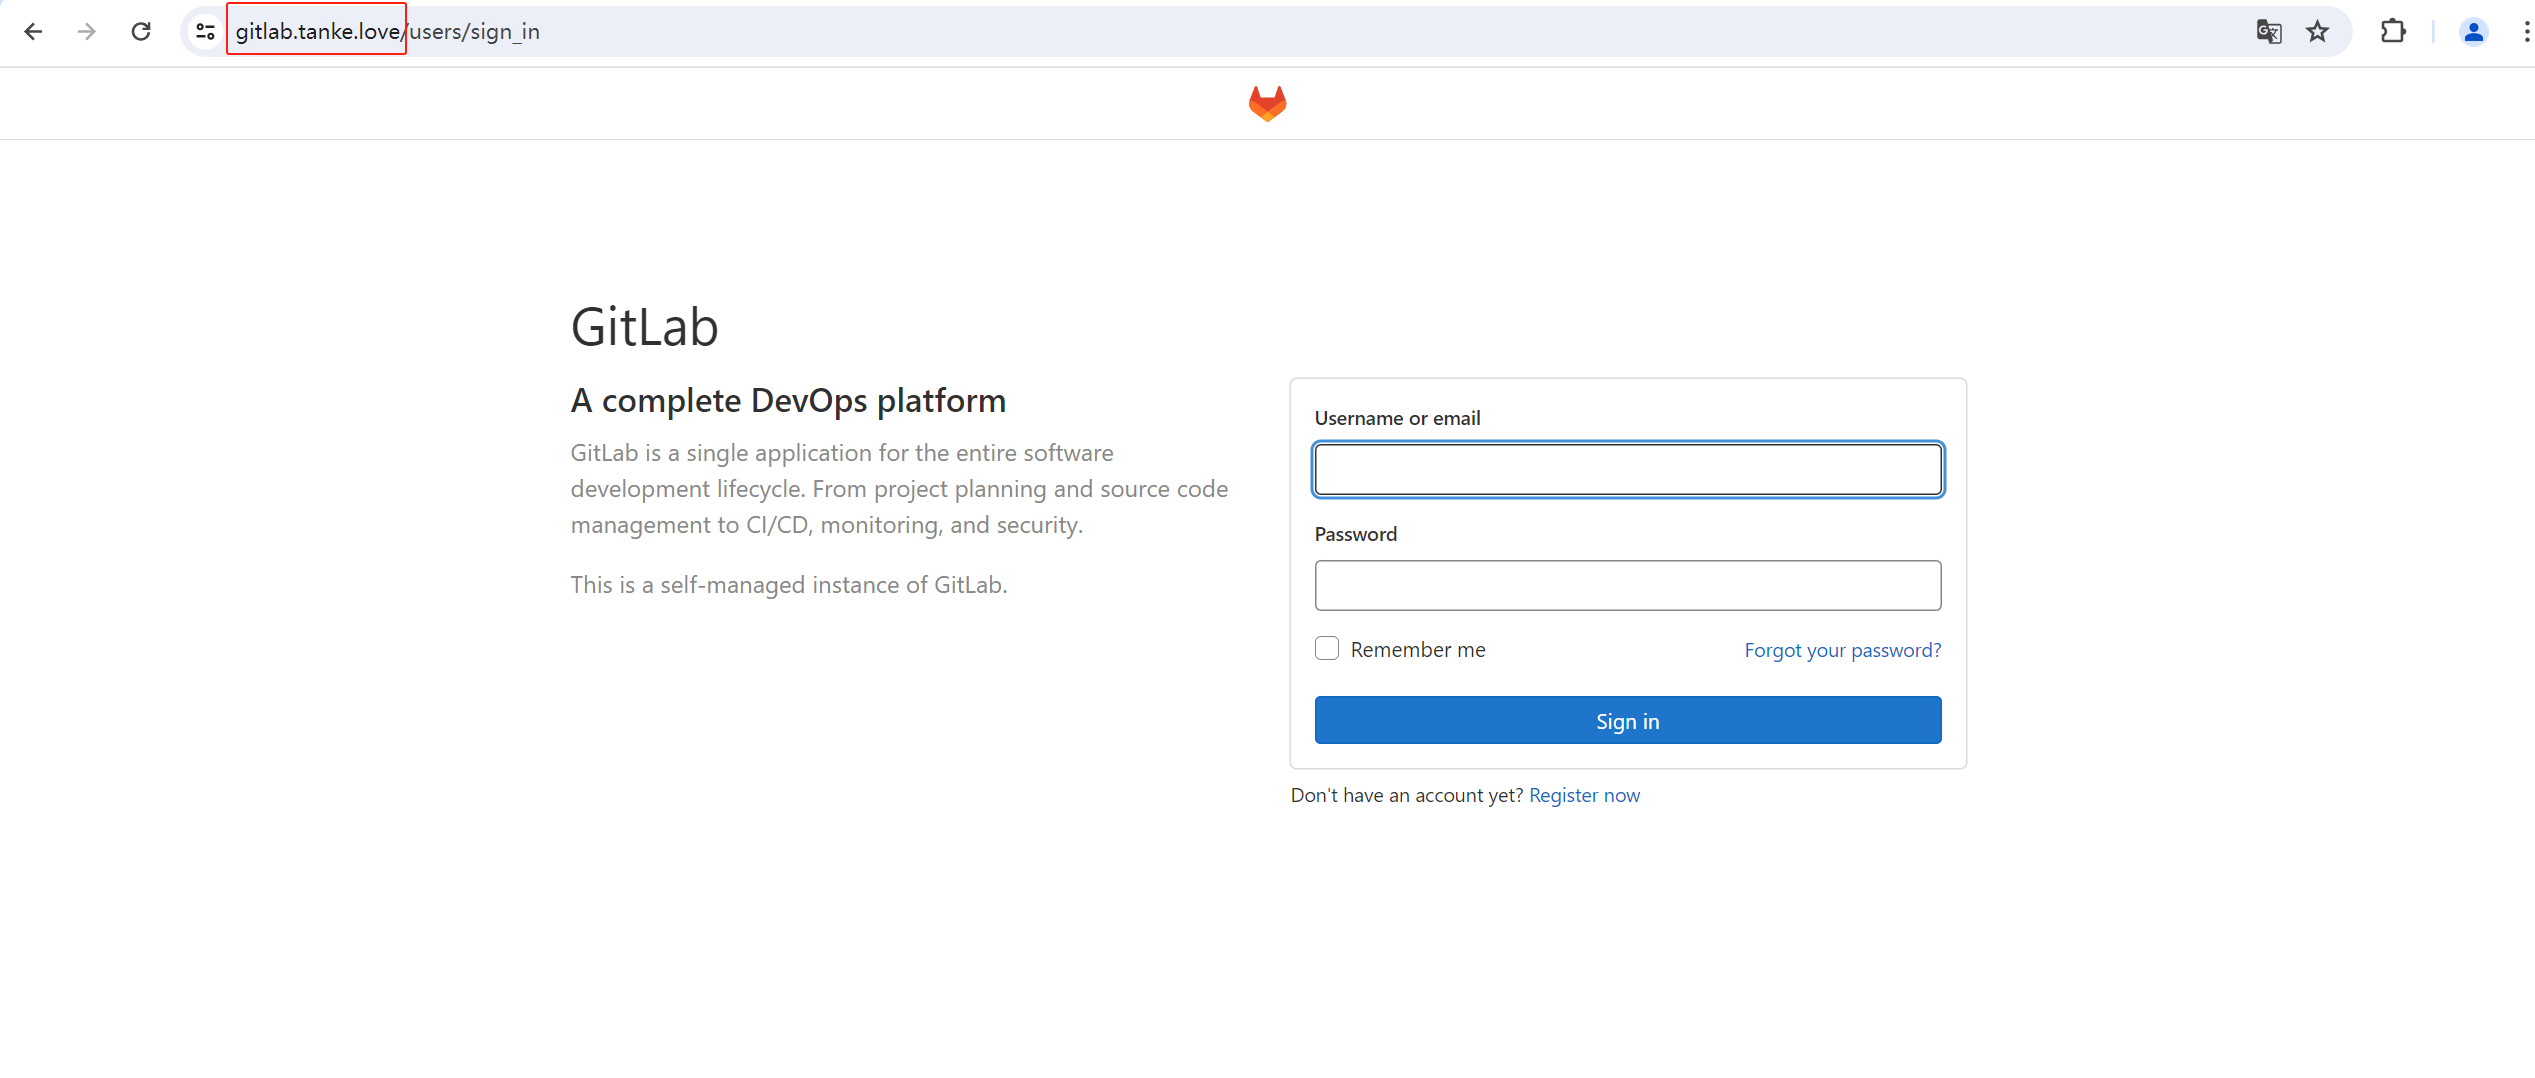Click the "Remember me" label text

(x=1417, y=650)
